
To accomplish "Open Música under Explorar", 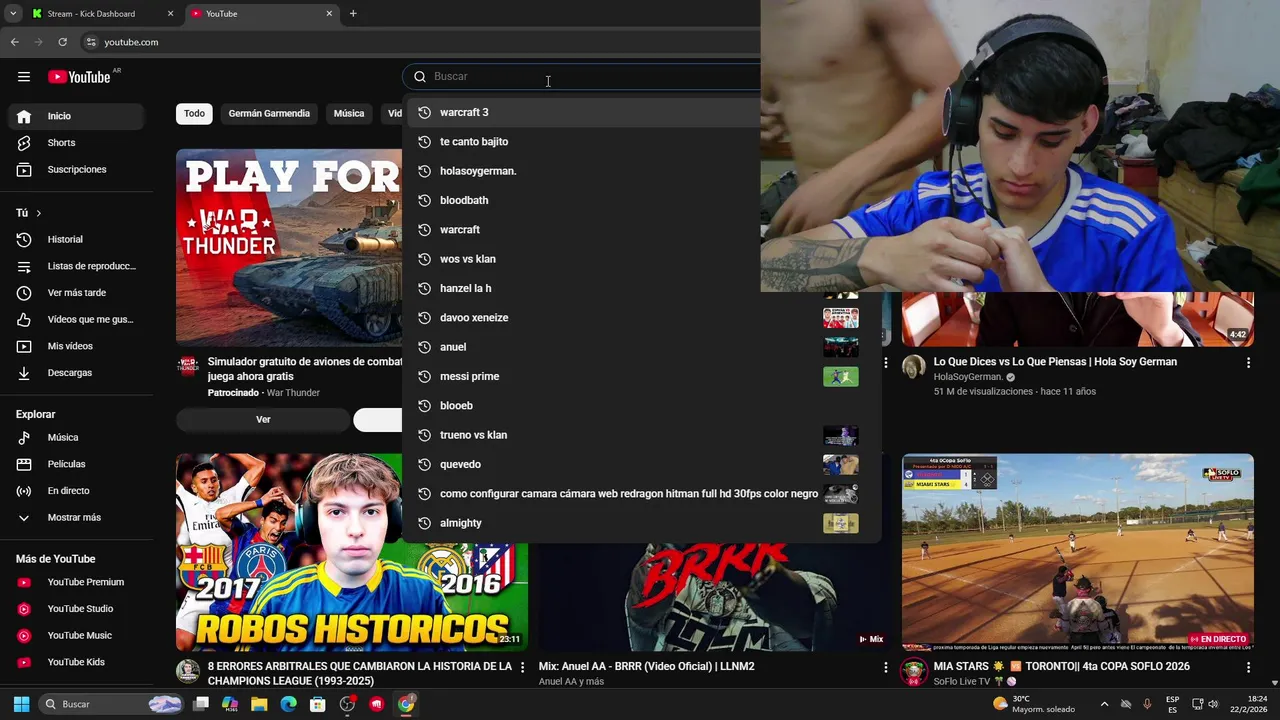I will (x=76, y=437).
